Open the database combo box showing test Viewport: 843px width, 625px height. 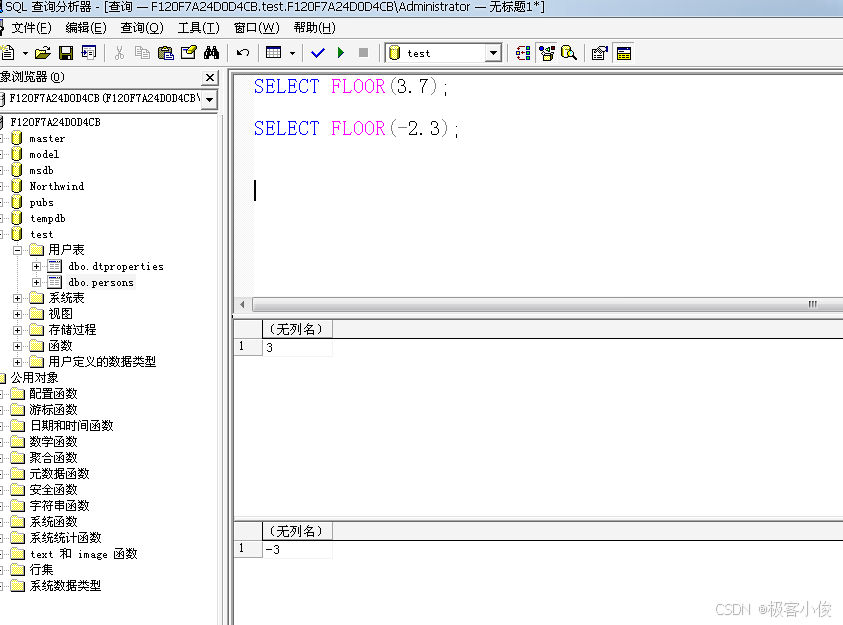(x=444, y=53)
